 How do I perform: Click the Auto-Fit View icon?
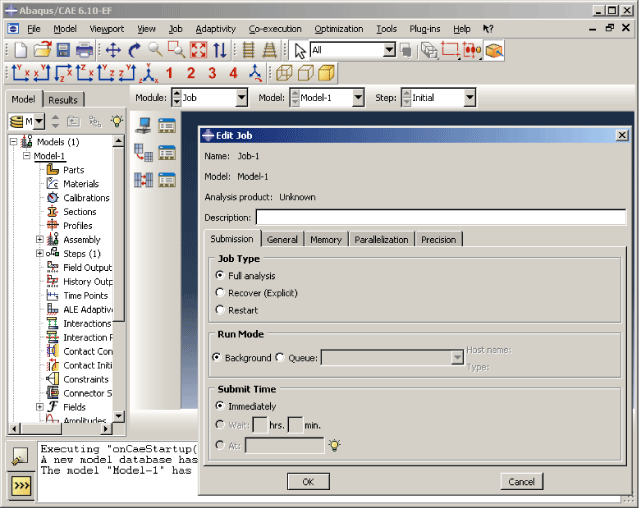(198, 50)
